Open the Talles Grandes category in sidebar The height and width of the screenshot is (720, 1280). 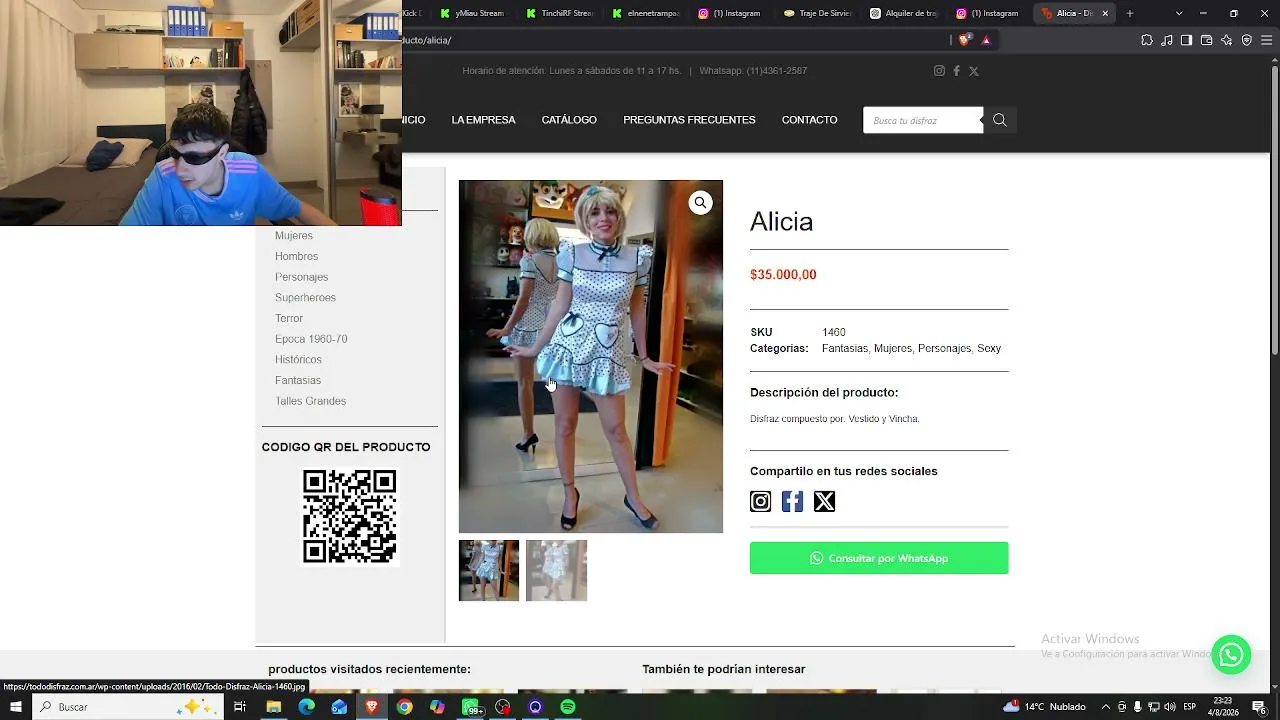pos(310,401)
